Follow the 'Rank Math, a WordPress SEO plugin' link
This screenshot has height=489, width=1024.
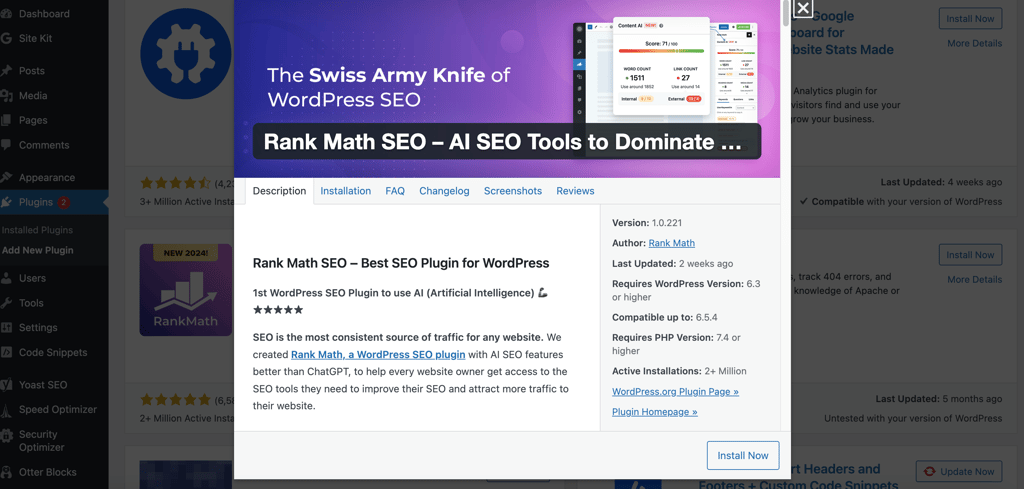click(378, 355)
